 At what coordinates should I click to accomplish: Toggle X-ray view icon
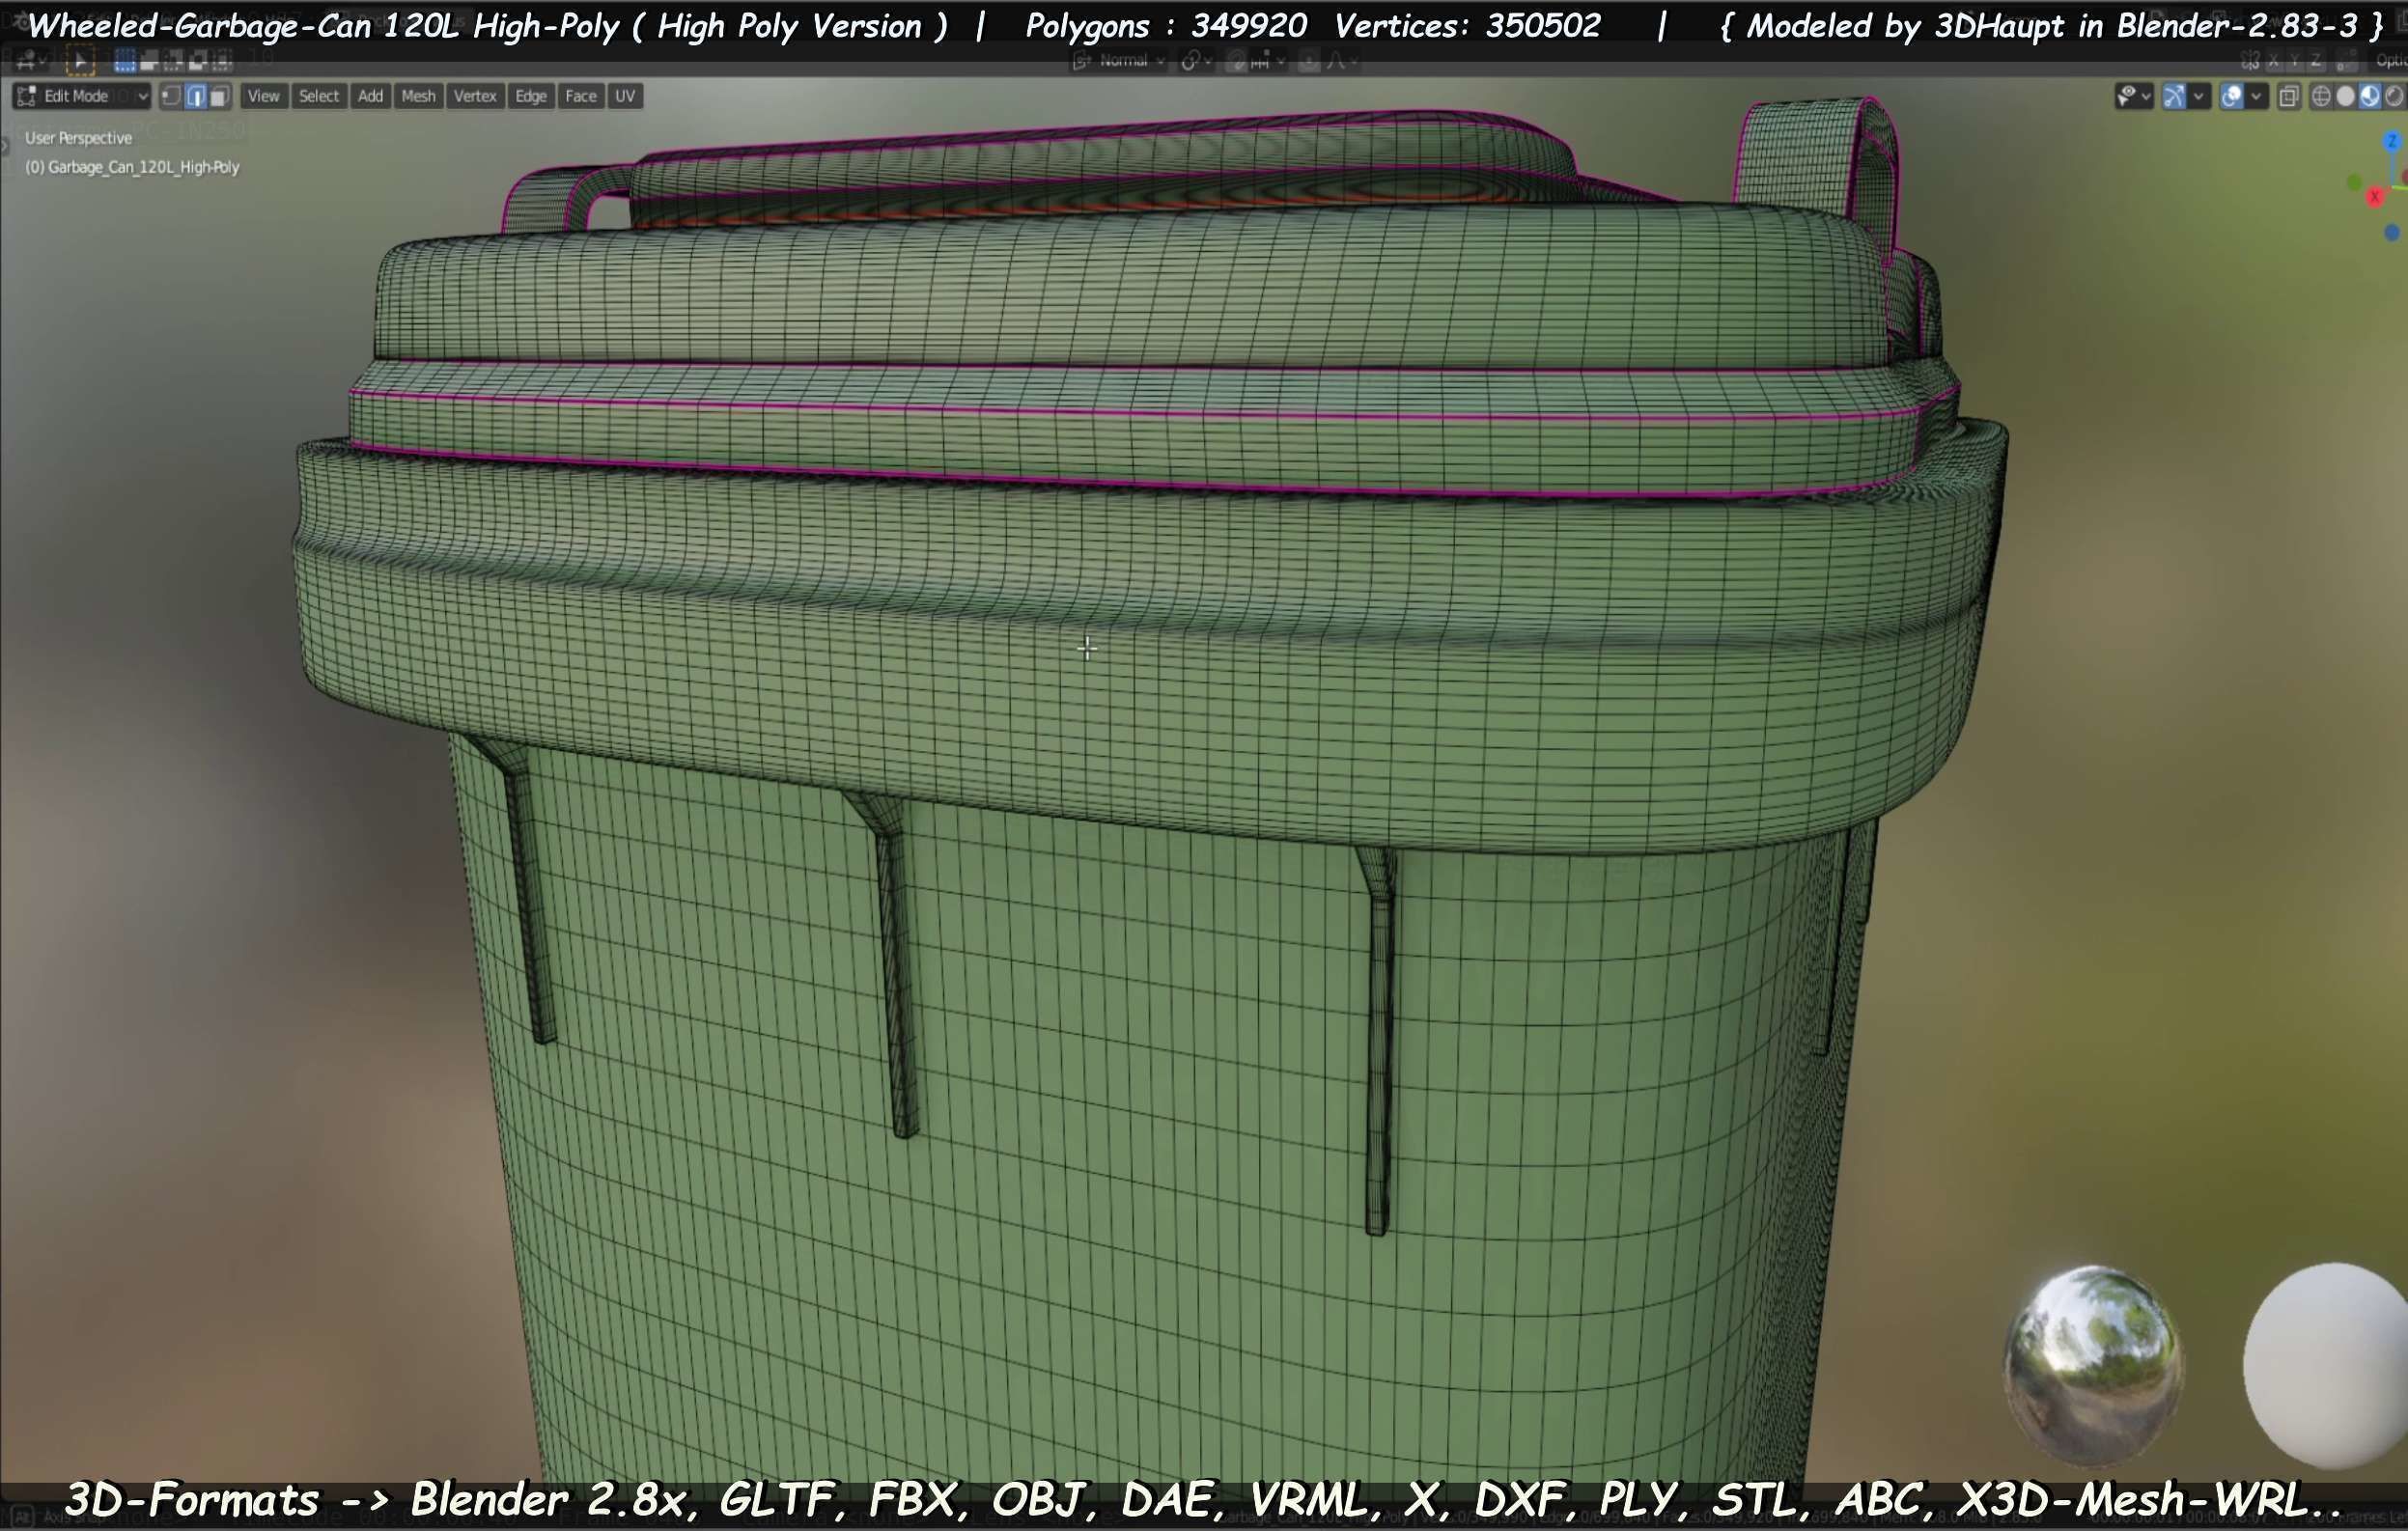point(2288,96)
